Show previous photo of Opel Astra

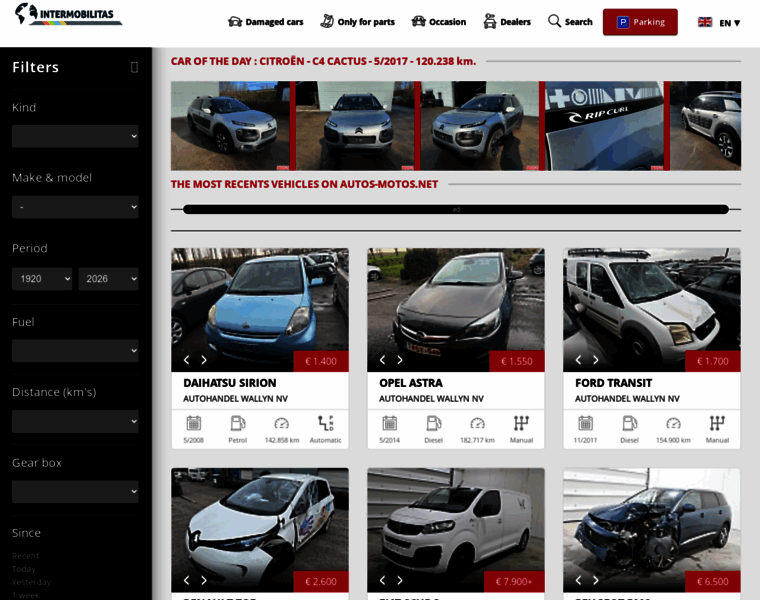[382, 360]
